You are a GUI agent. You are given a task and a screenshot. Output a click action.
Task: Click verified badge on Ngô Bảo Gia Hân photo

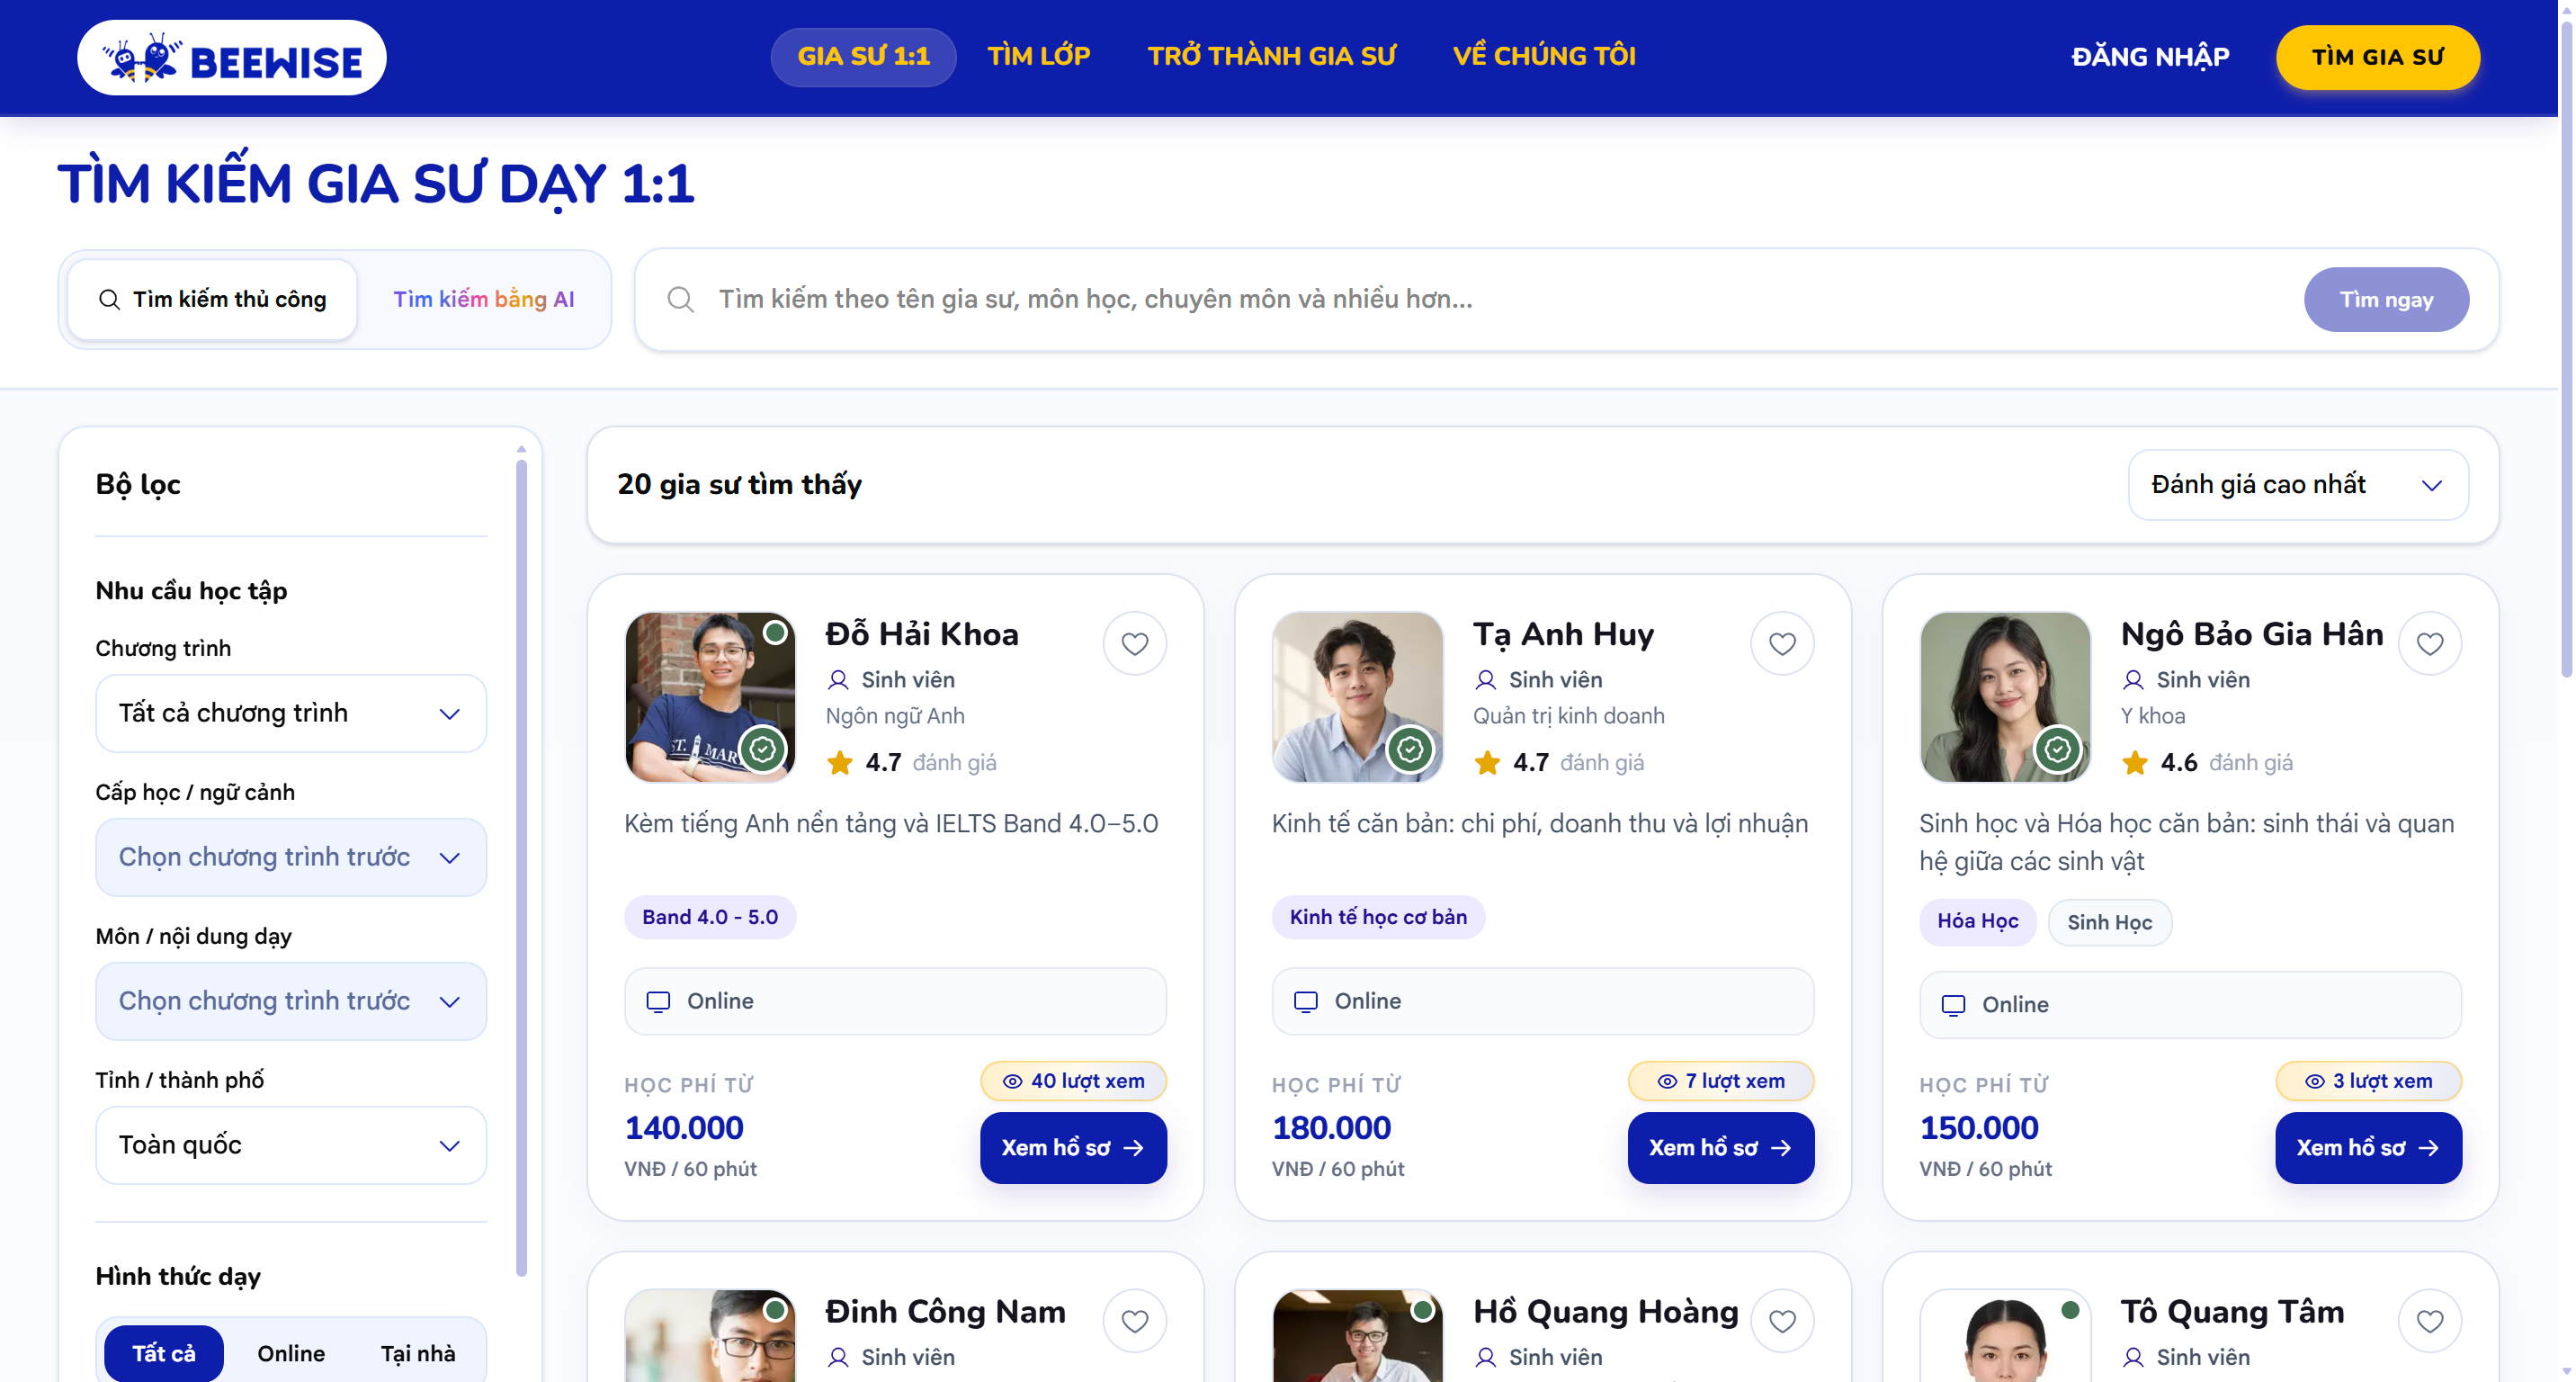click(x=2057, y=749)
